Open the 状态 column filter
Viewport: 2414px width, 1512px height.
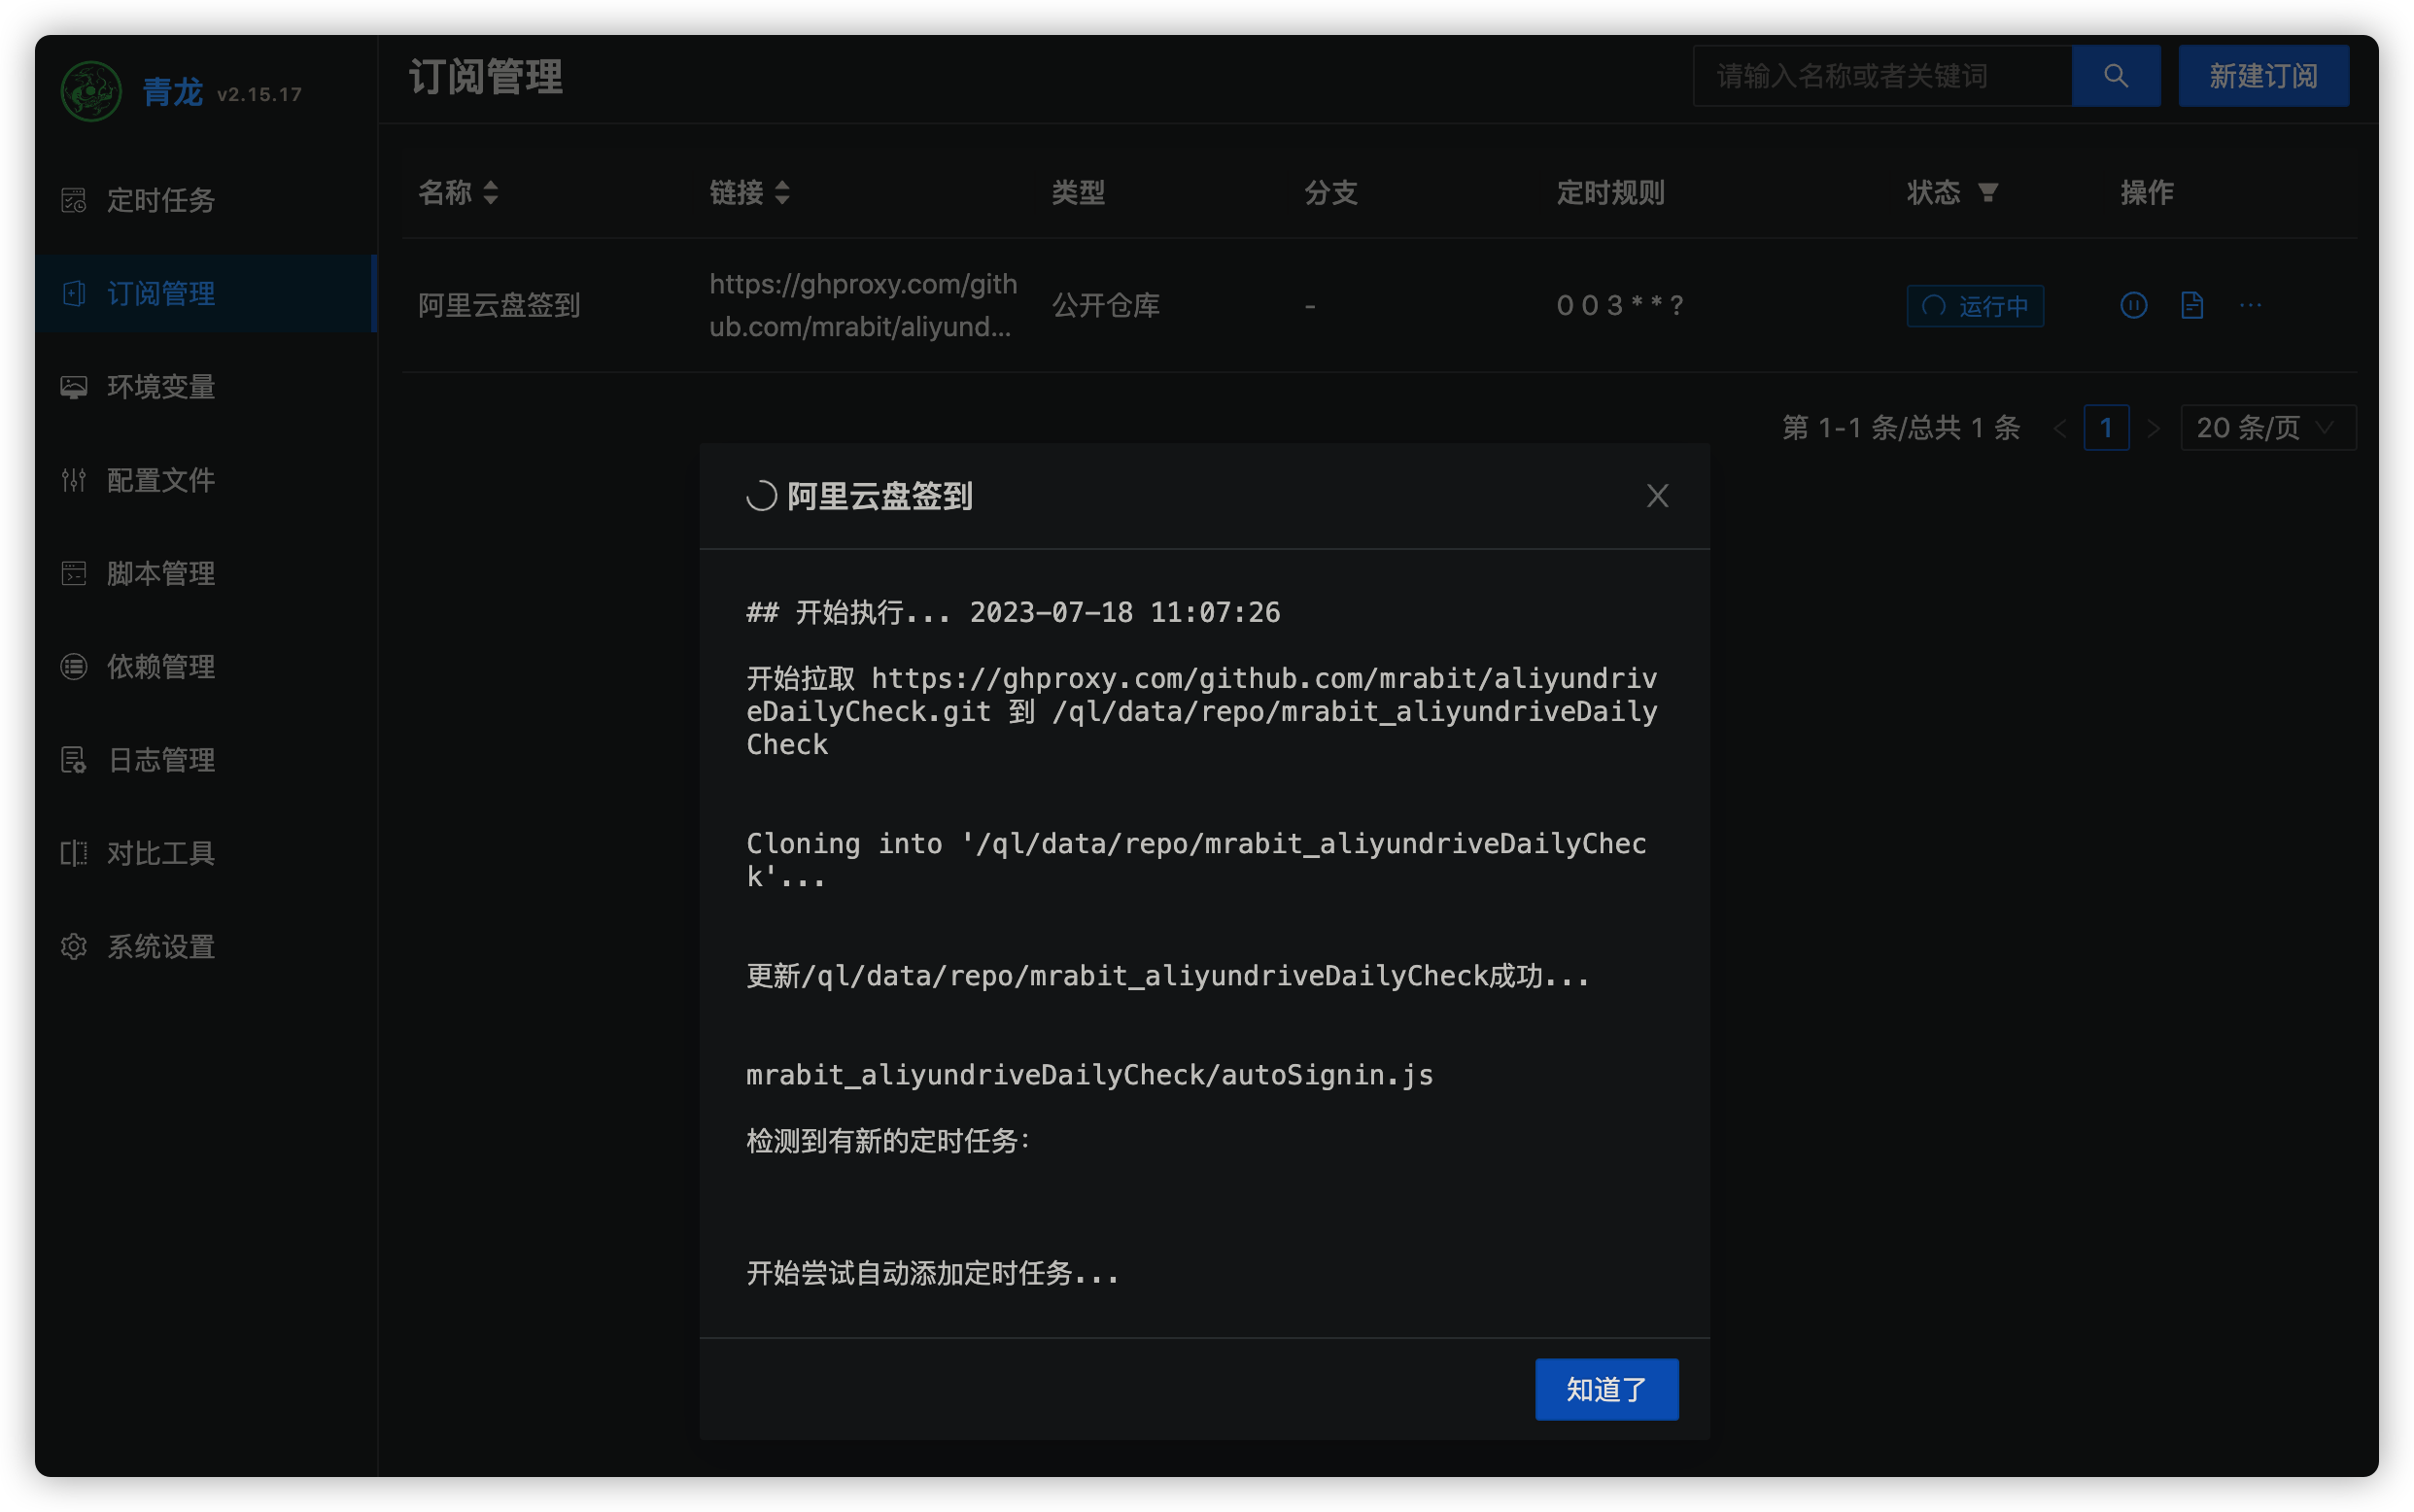(x=1988, y=192)
